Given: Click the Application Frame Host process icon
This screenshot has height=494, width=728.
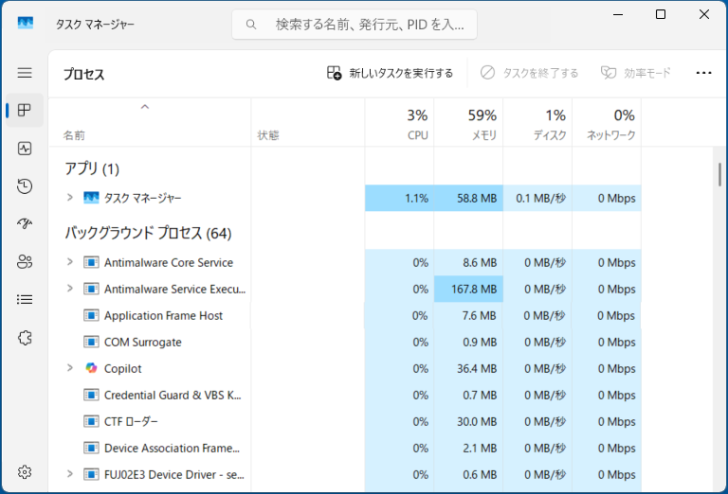Looking at the screenshot, I should [x=91, y=316].
